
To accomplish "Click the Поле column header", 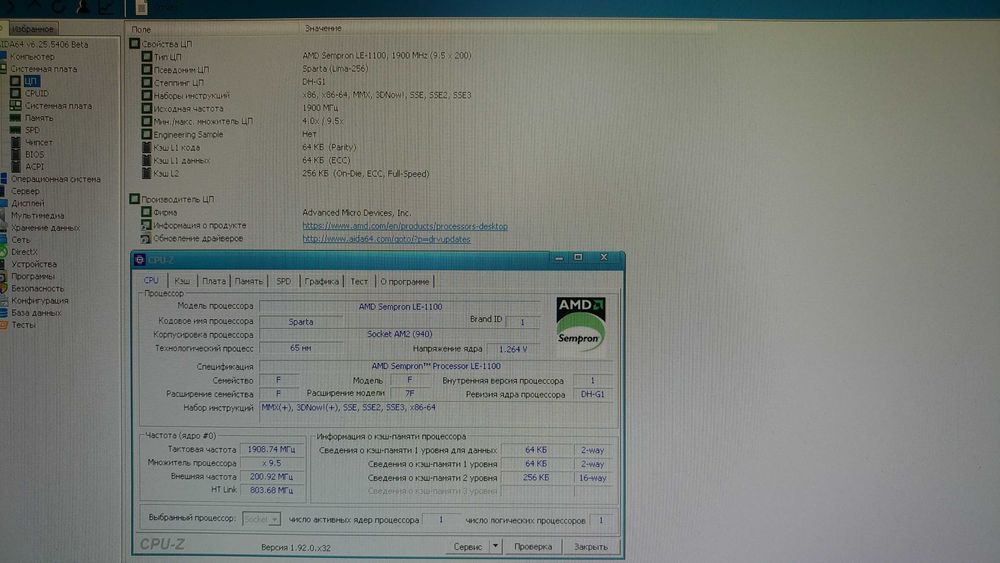I will 141,29.
